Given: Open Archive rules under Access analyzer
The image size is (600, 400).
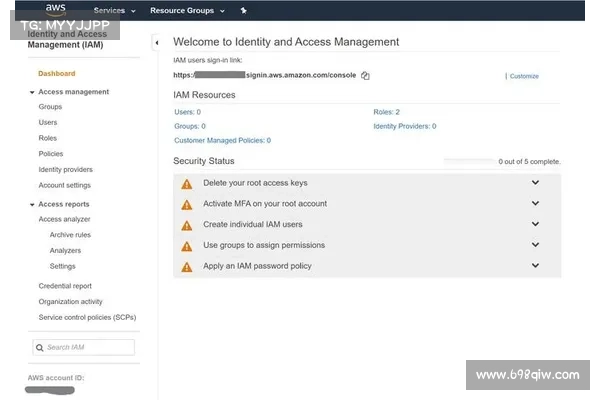Looking at the screenshot, I should (x=70, y=235).
